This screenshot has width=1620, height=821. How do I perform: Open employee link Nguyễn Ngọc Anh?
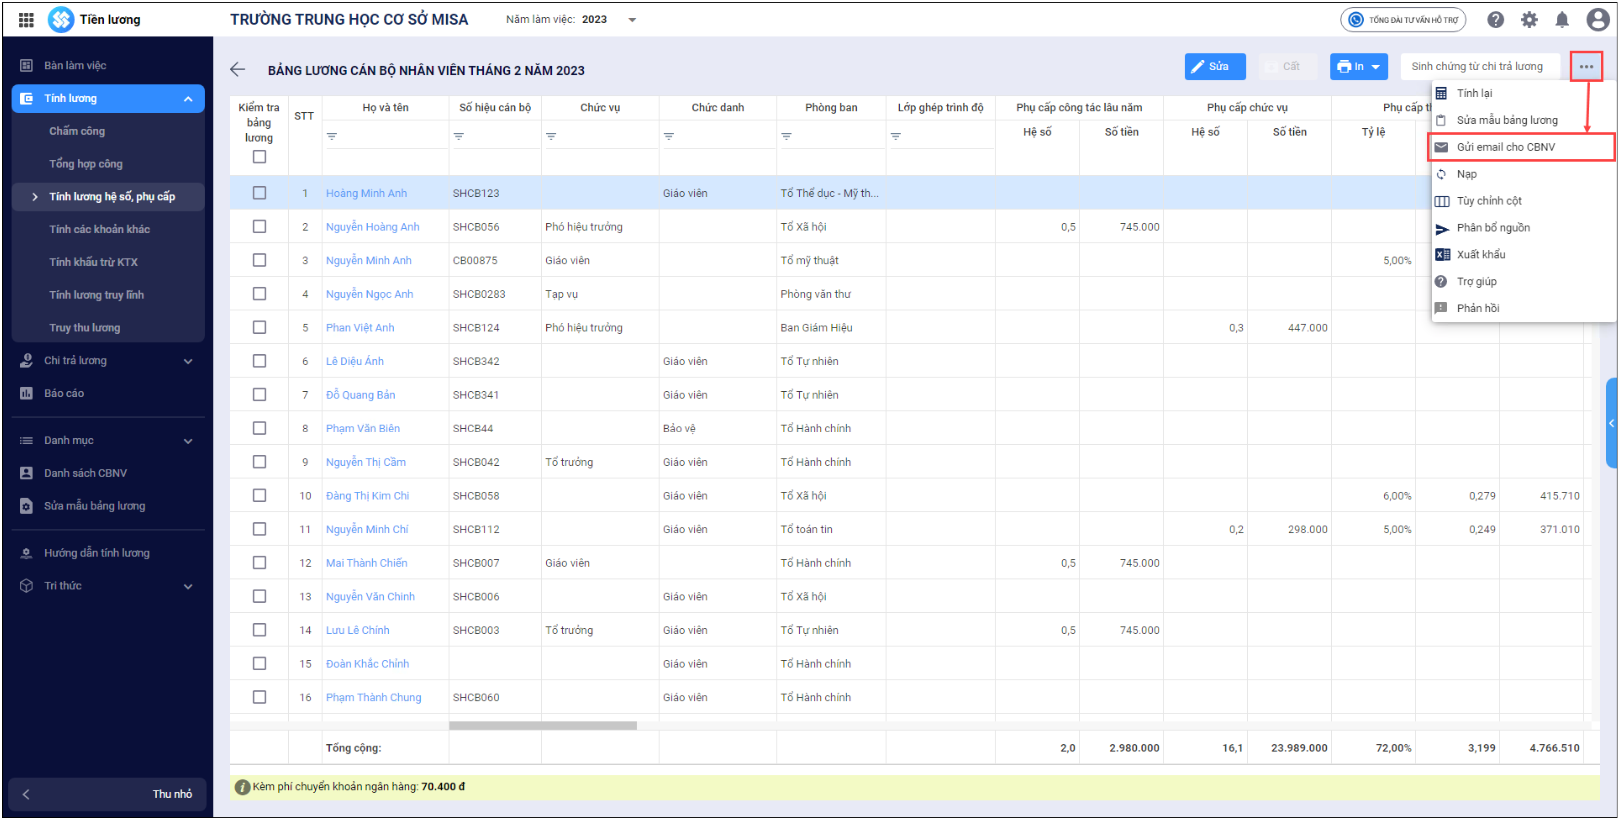pyautogui.click(x=369, y=294)
